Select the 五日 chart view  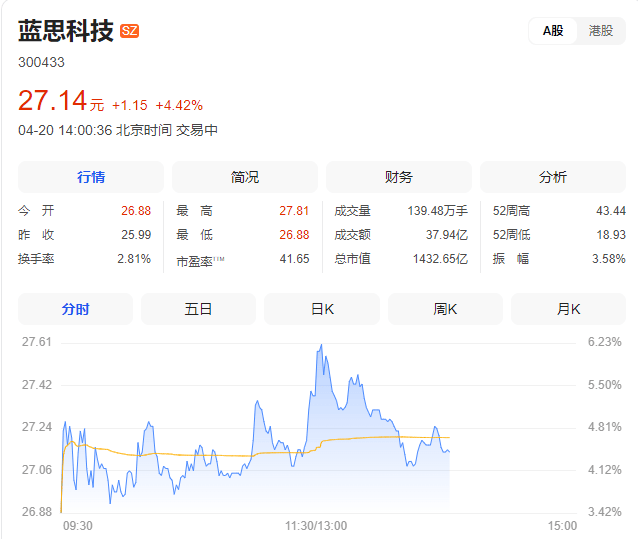(199, 309)
